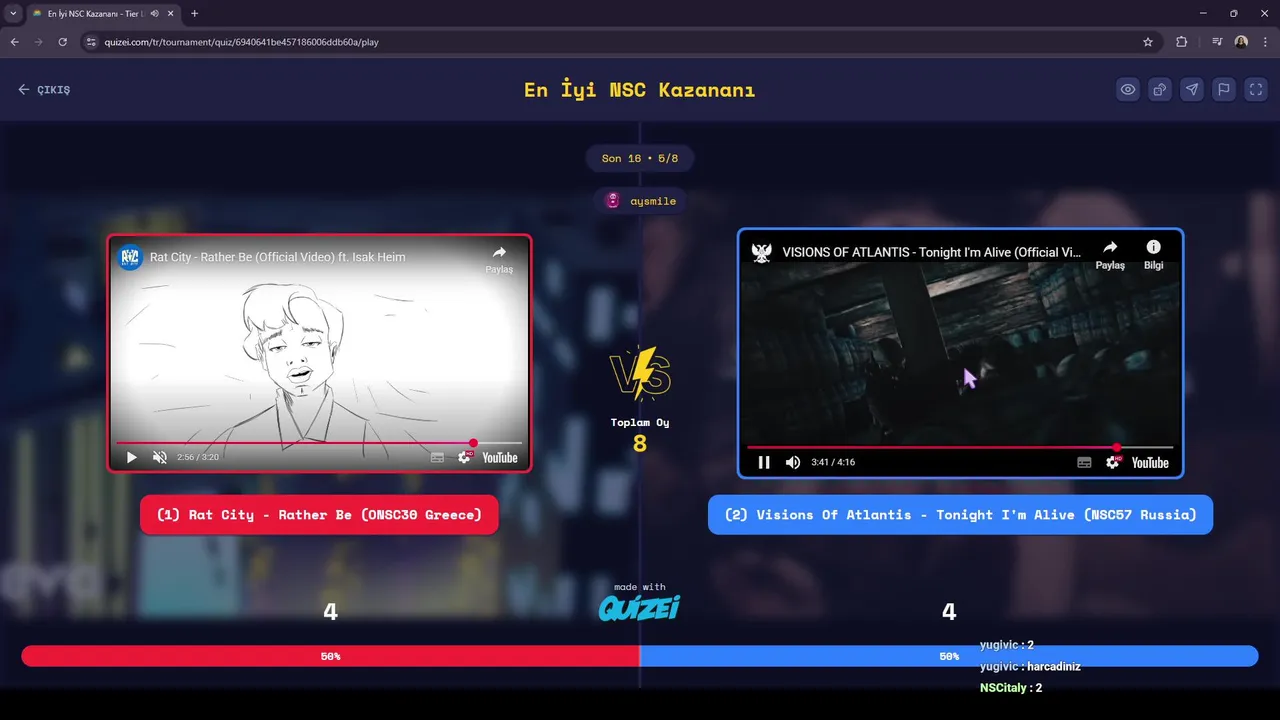The image size is (1280, 720).
Task: Open settings gear on Rat City video
Action: point(465,457)
